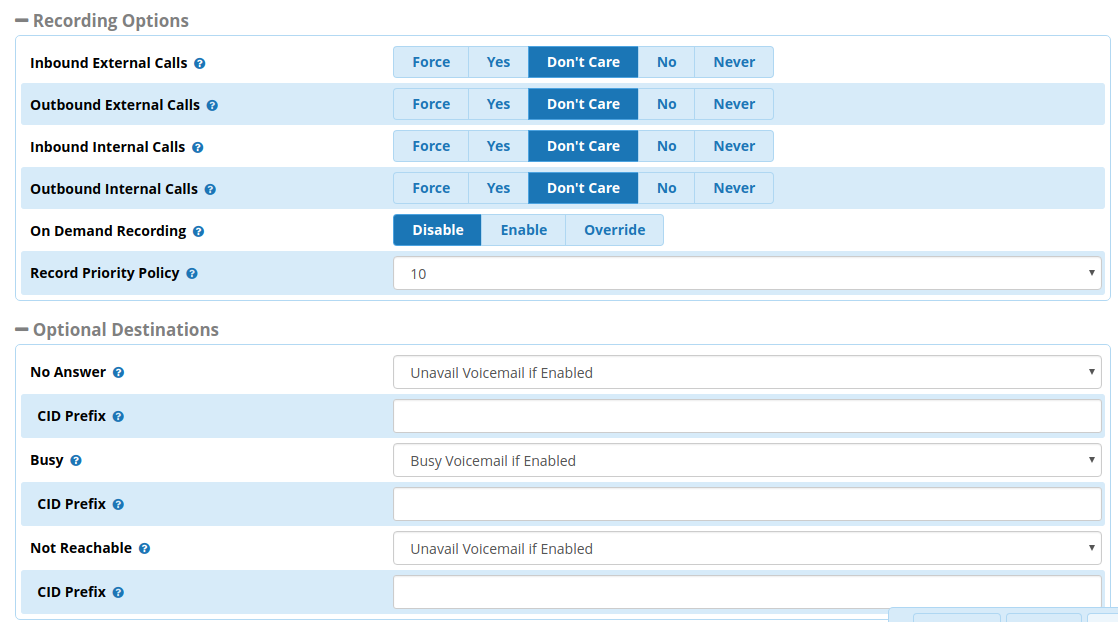The image size is (1118, 622).
Task: Focus the CID Prefix field under Busy
Action: [747, 504]
